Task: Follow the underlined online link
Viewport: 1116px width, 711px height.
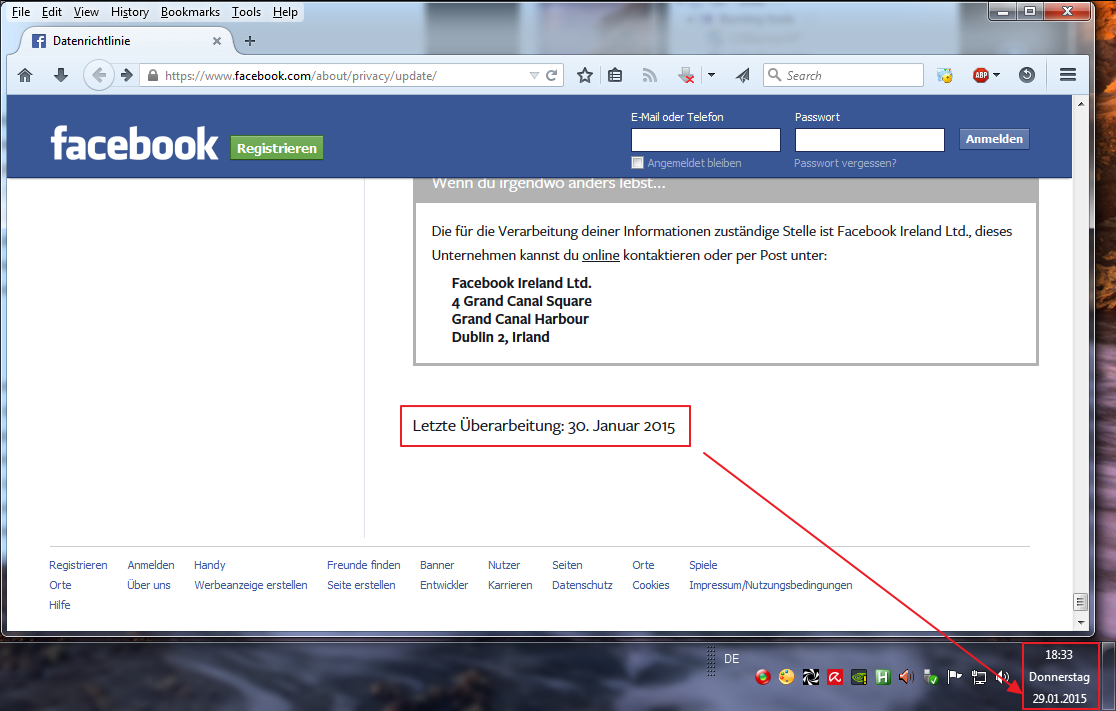Action: click(x=601, y=256)
